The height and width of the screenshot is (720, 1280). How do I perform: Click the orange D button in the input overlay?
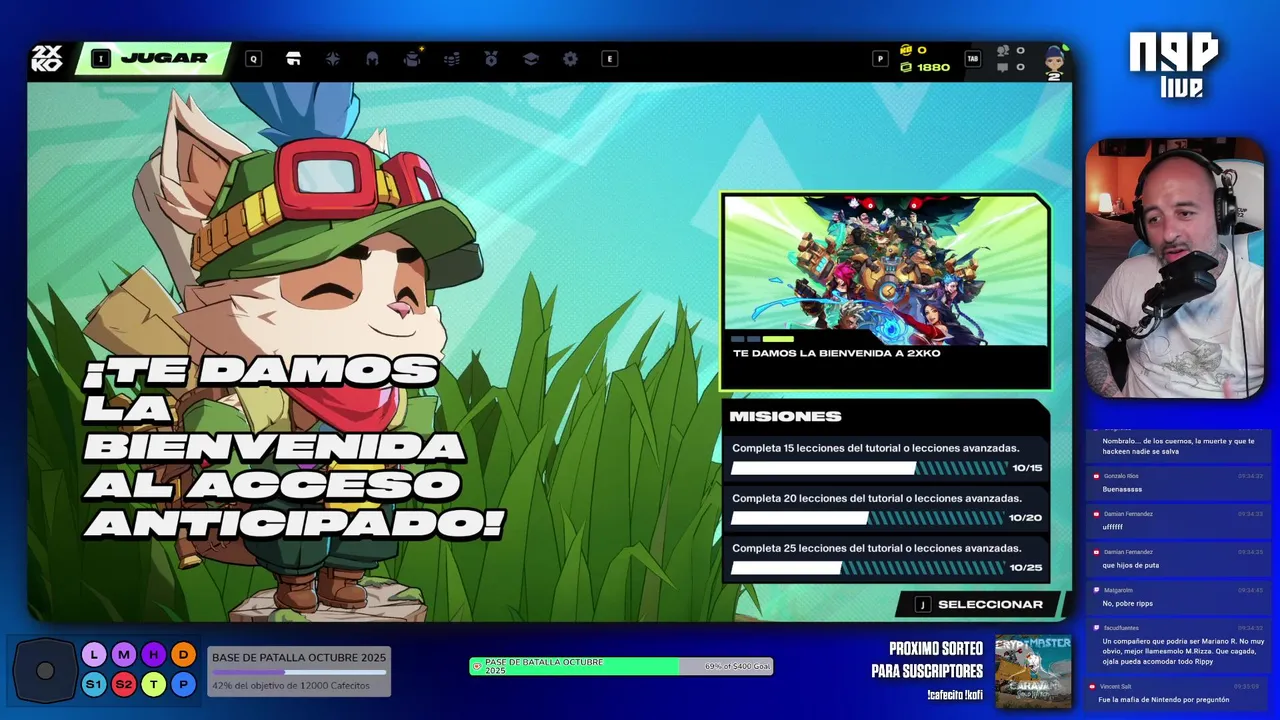pyautogui.click(x=183, y=655)
